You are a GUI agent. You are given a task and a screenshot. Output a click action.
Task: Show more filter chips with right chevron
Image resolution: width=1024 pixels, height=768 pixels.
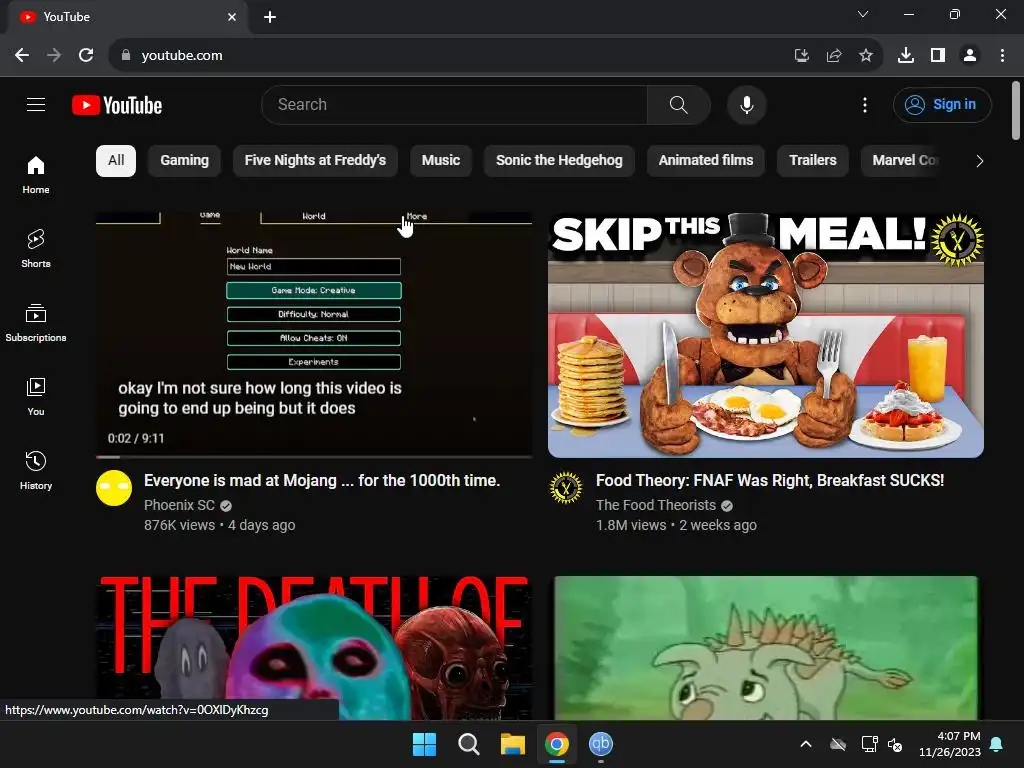point(979,161)
